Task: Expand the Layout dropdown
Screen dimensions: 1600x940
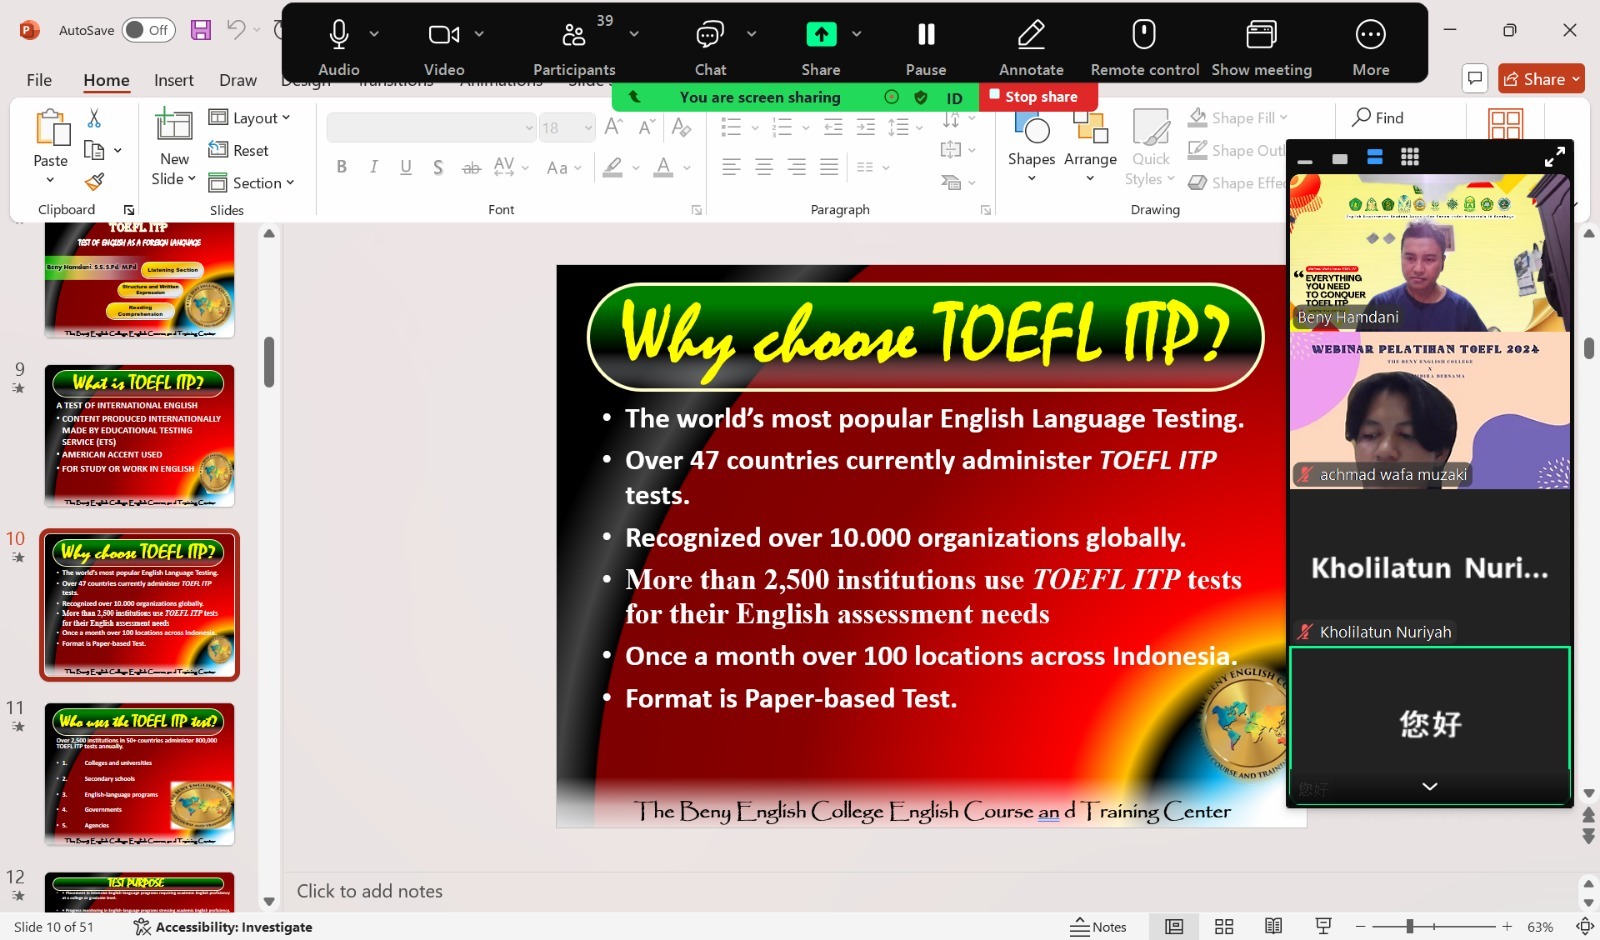Action: coord(250,118)
